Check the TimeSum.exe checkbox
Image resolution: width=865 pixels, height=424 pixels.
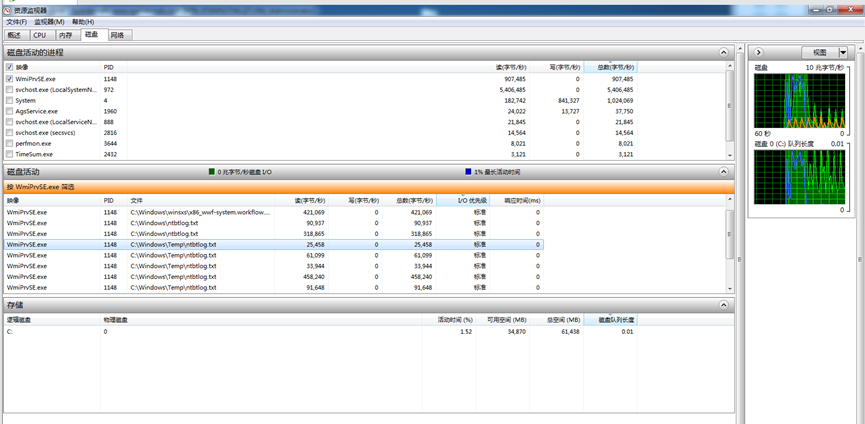9,154
